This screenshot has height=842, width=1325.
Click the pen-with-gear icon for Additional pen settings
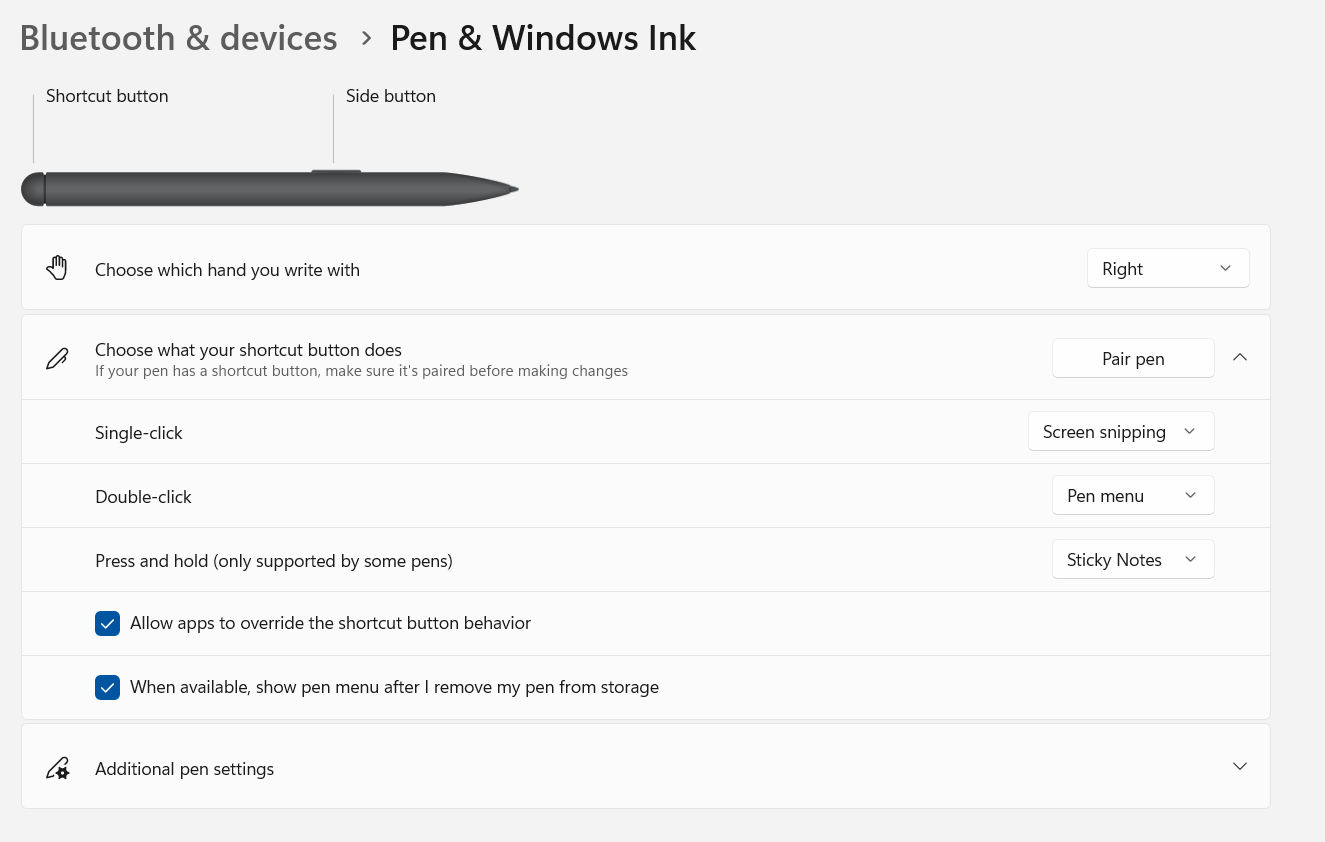[57, 768]
